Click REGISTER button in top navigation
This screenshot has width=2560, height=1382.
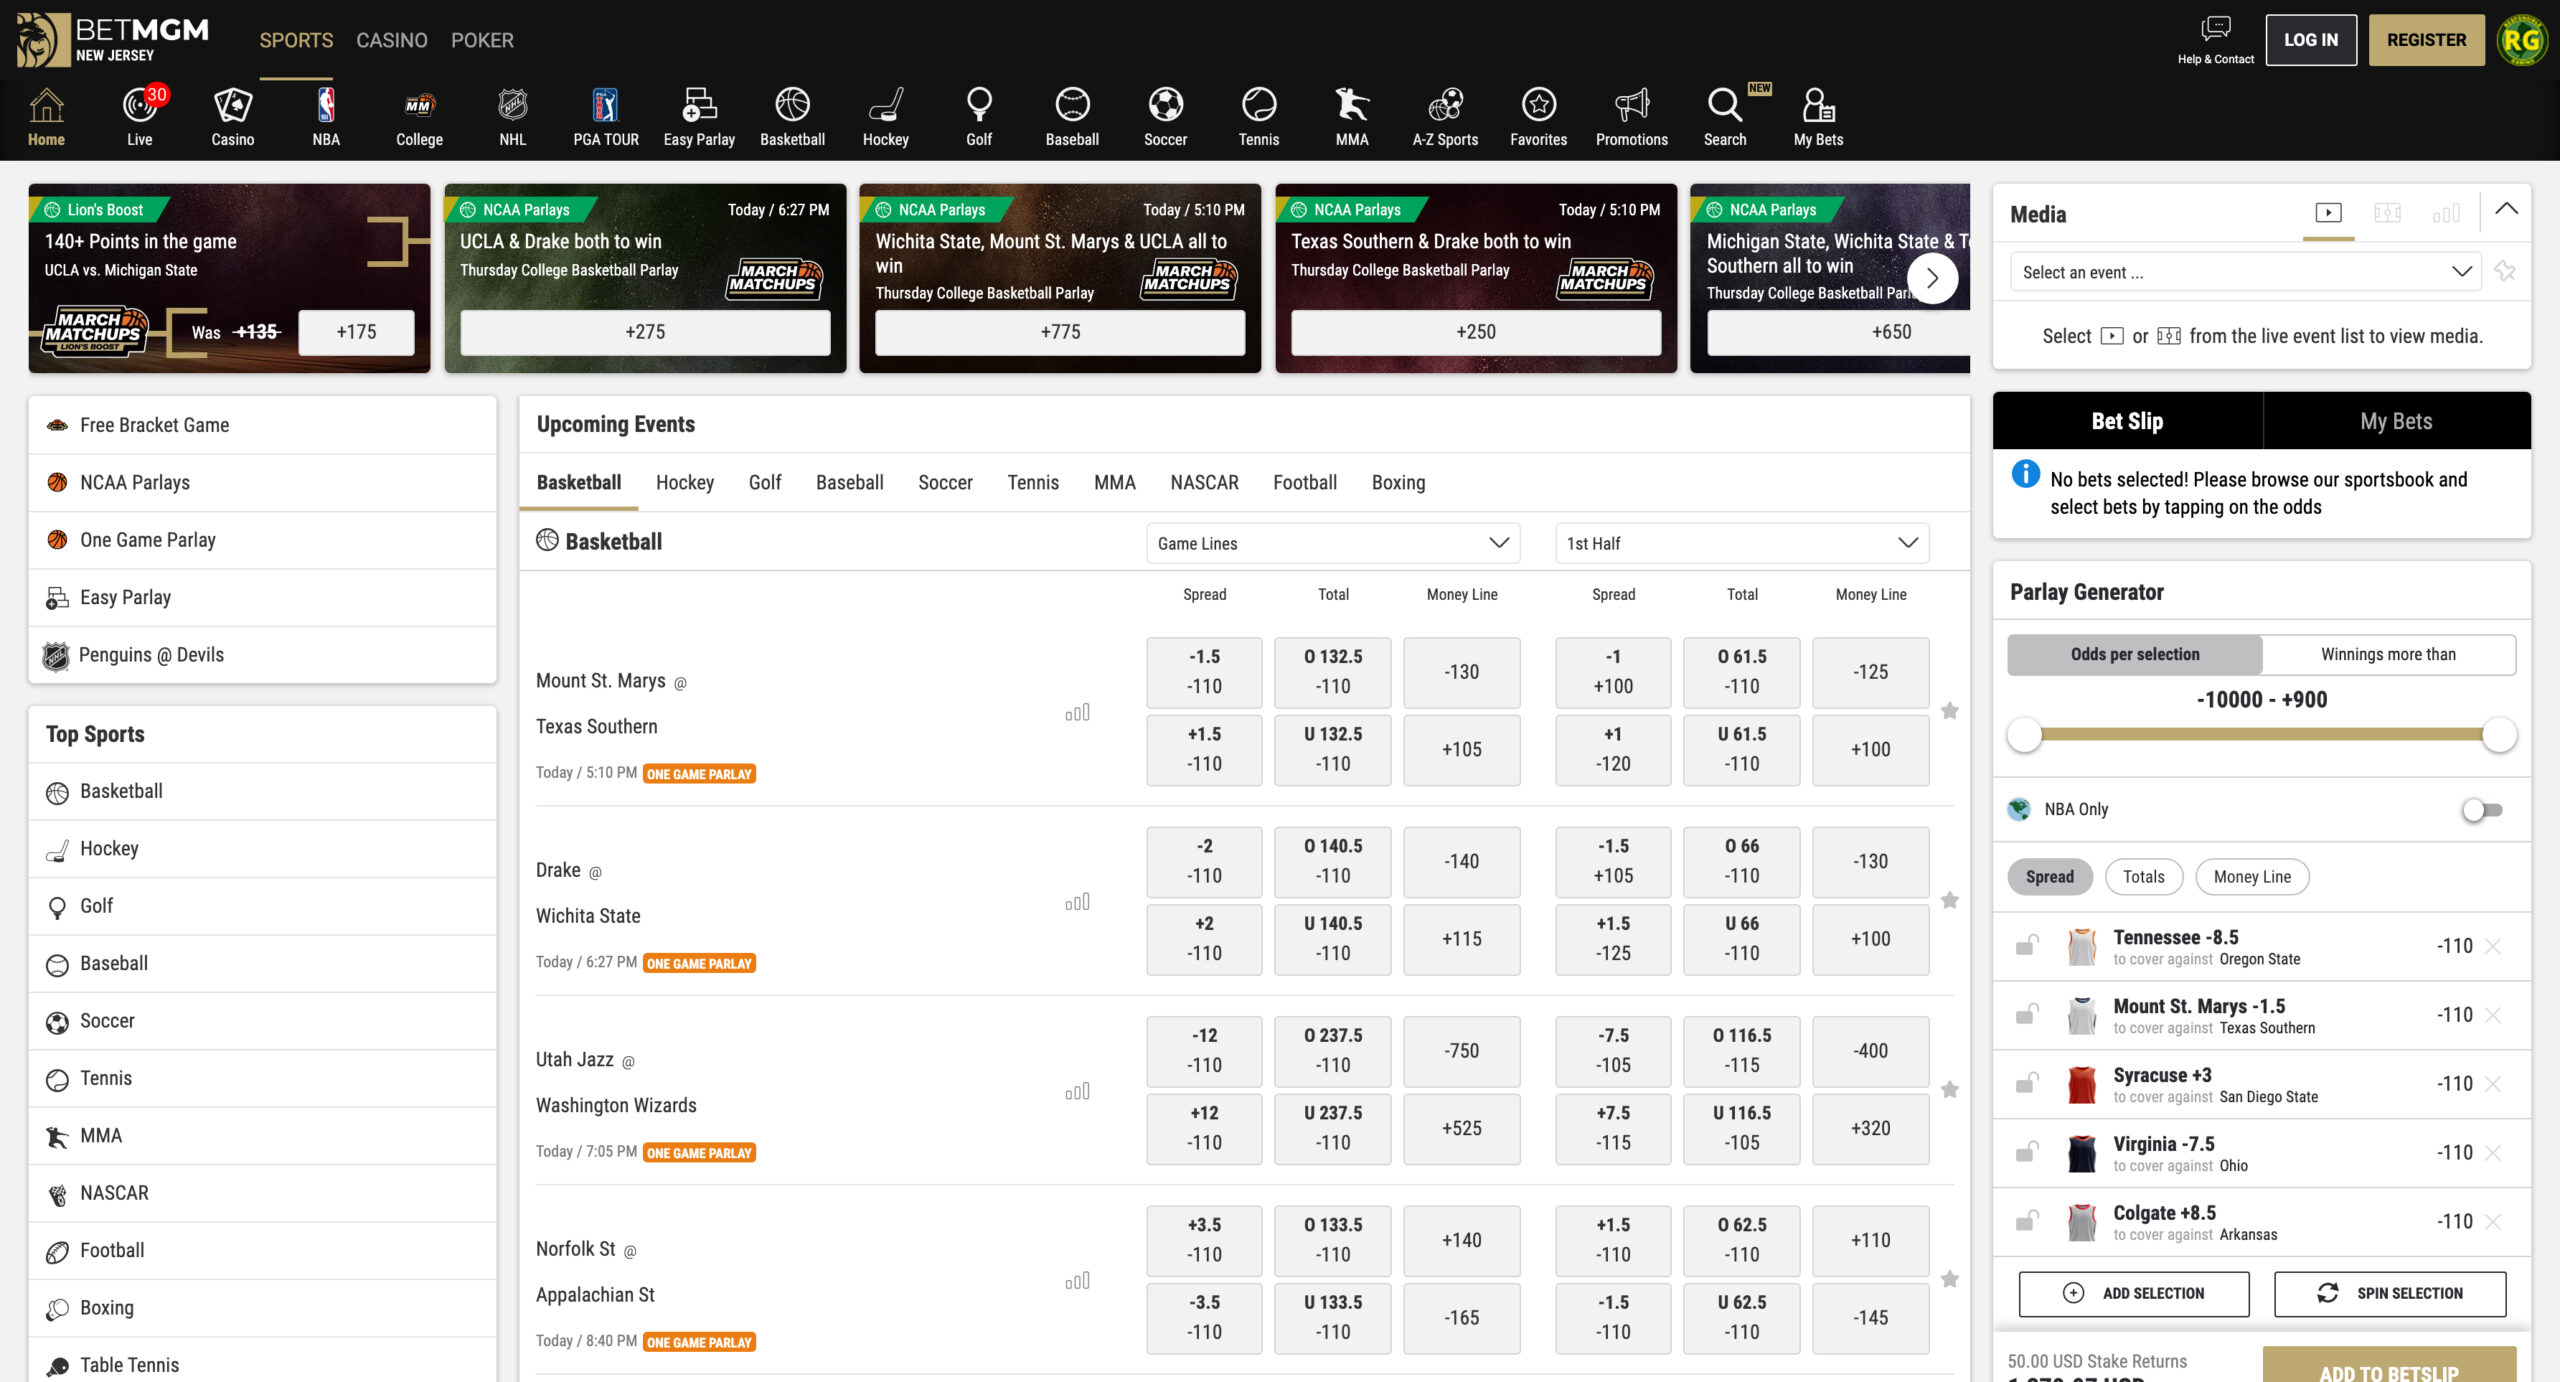2421,39
